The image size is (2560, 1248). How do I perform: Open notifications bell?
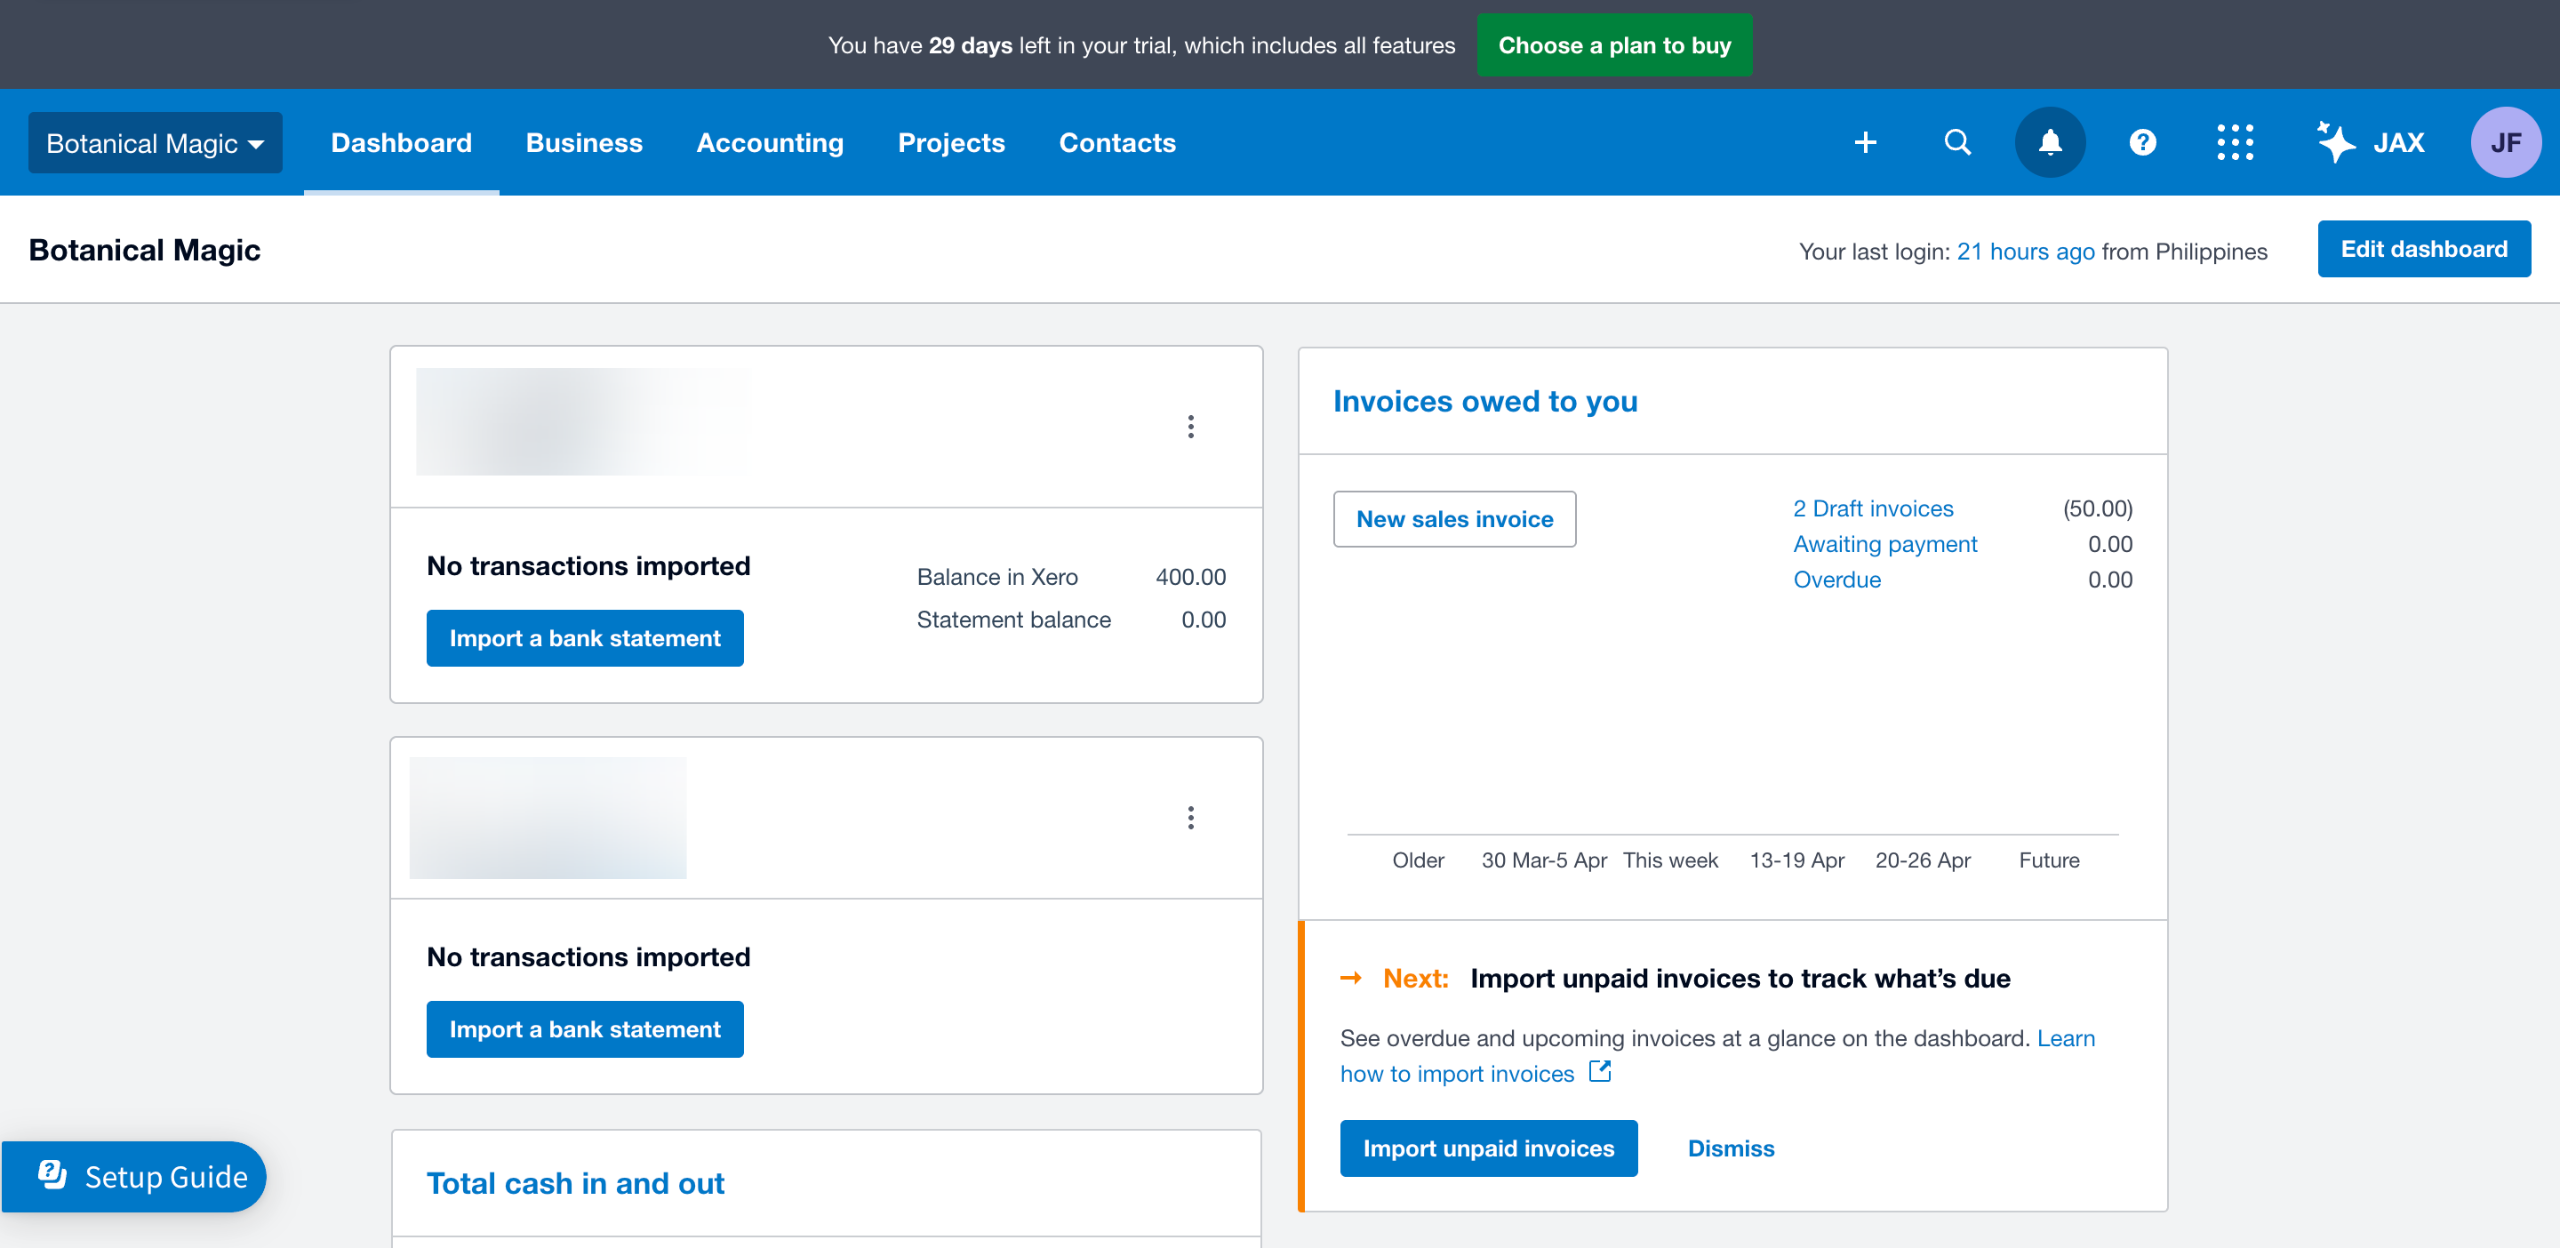(2050, 143)
